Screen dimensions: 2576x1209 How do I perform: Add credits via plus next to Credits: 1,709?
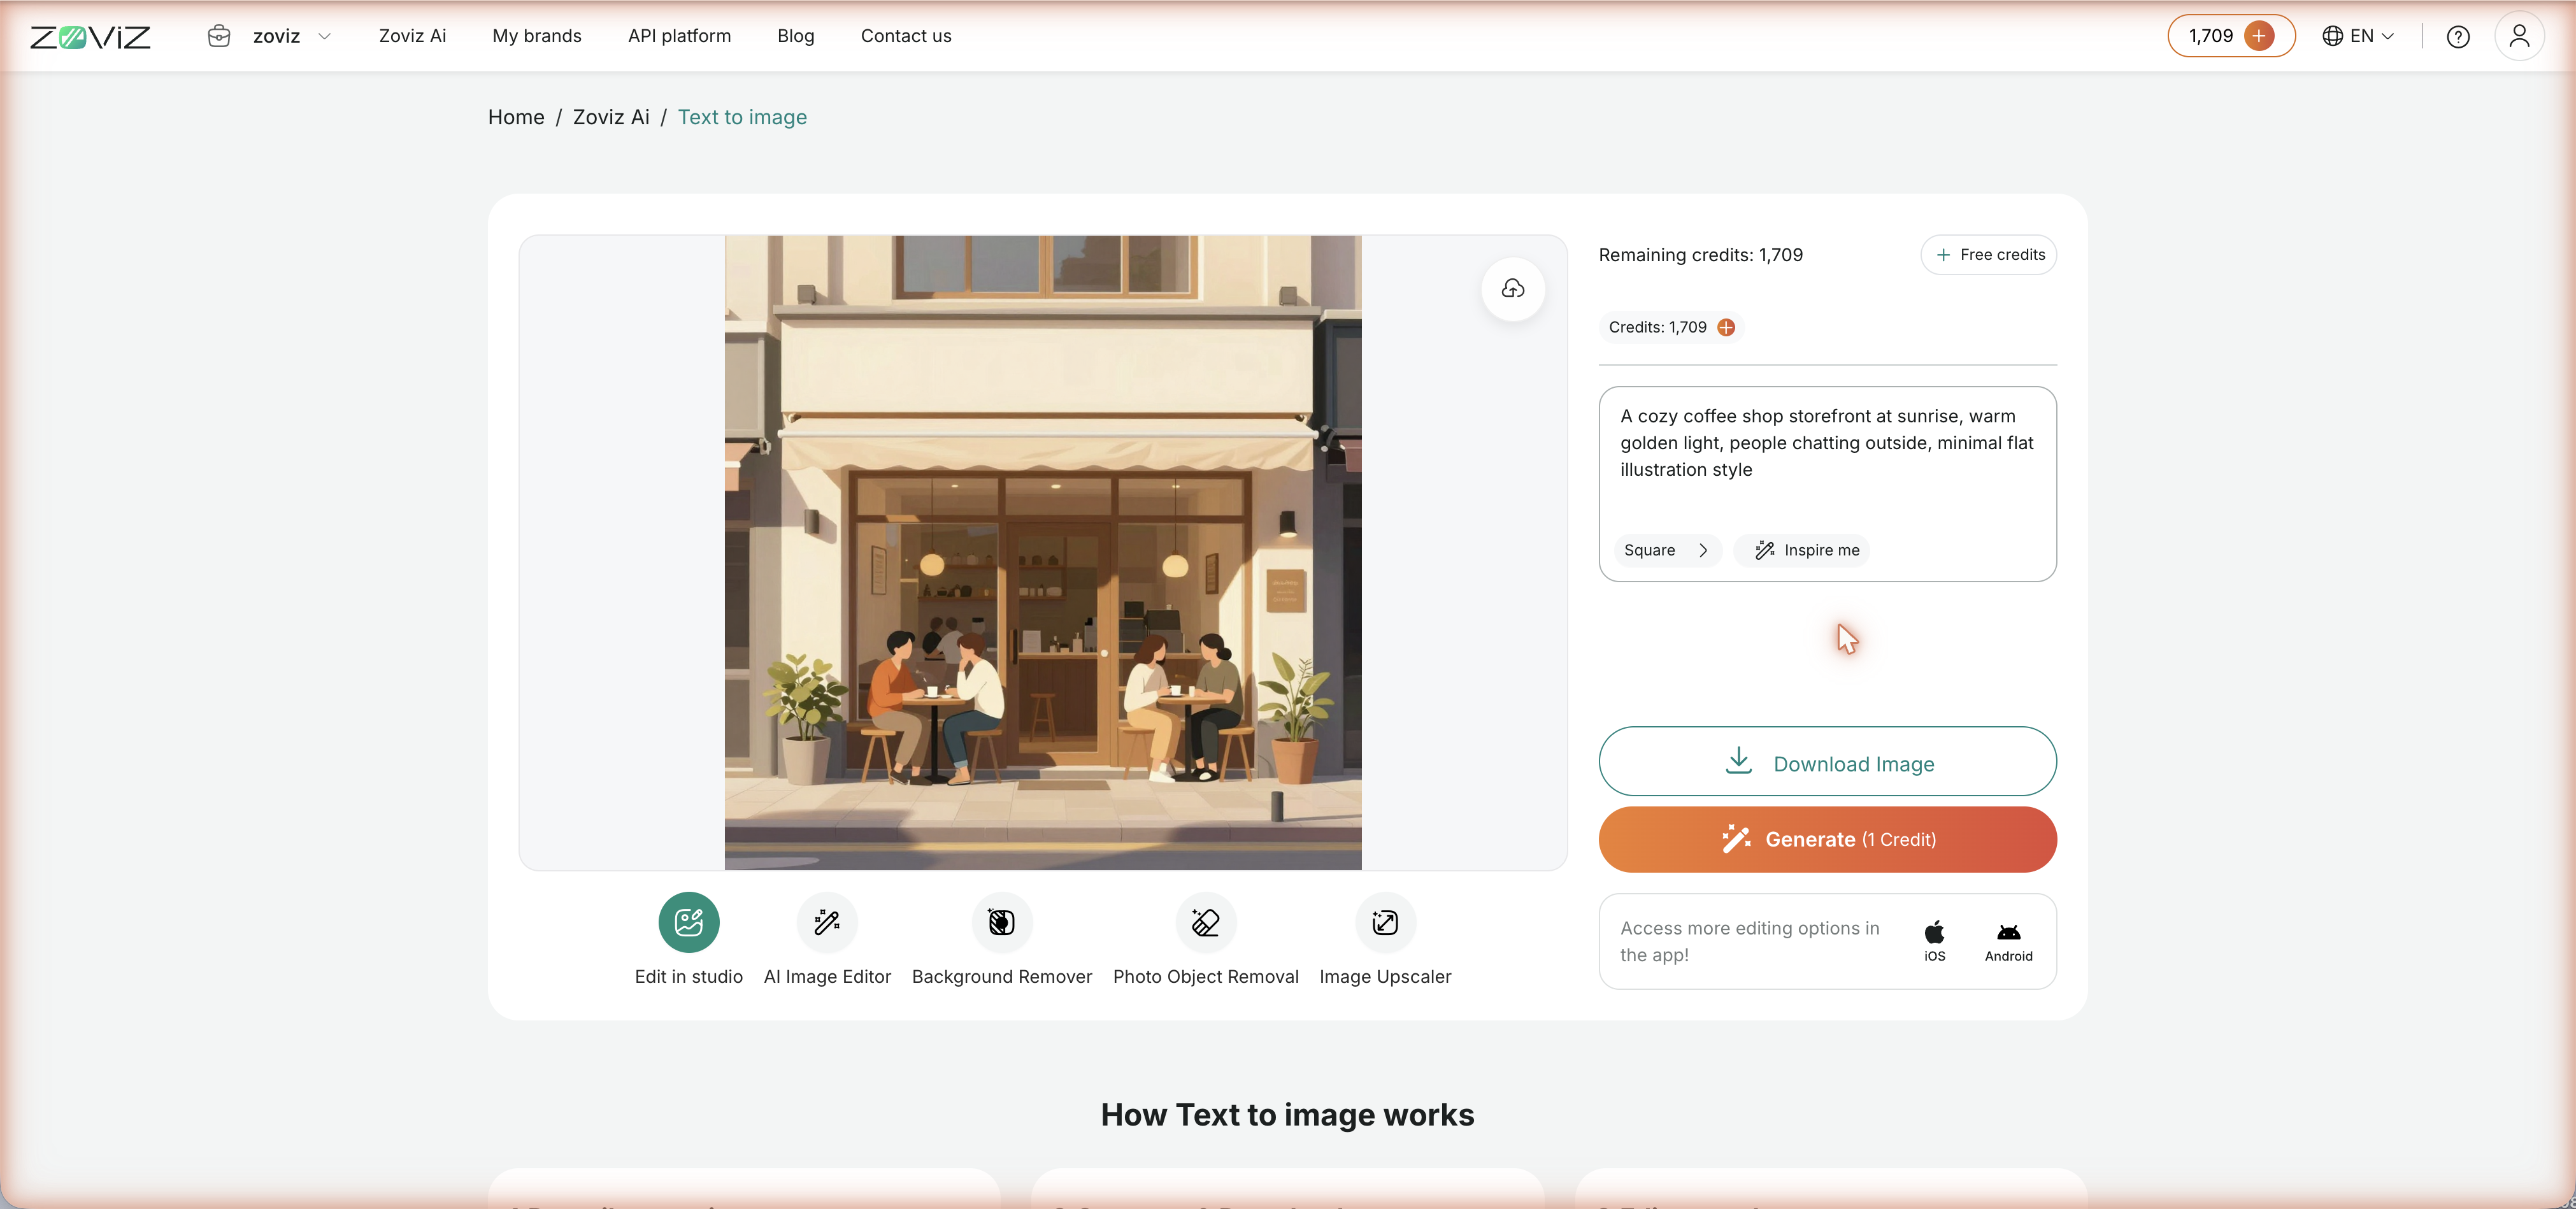pyautogui.click(x=1726, y=327)
